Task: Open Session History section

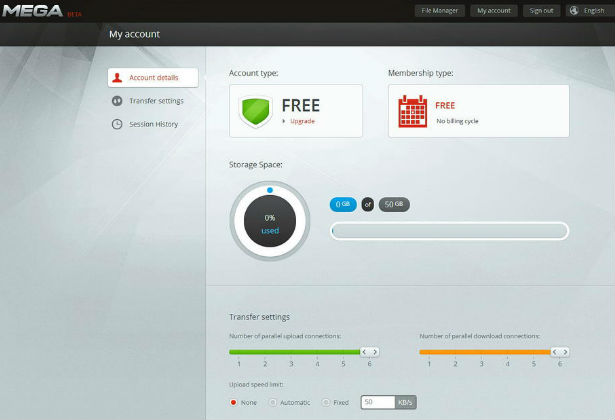Action: 153,124
